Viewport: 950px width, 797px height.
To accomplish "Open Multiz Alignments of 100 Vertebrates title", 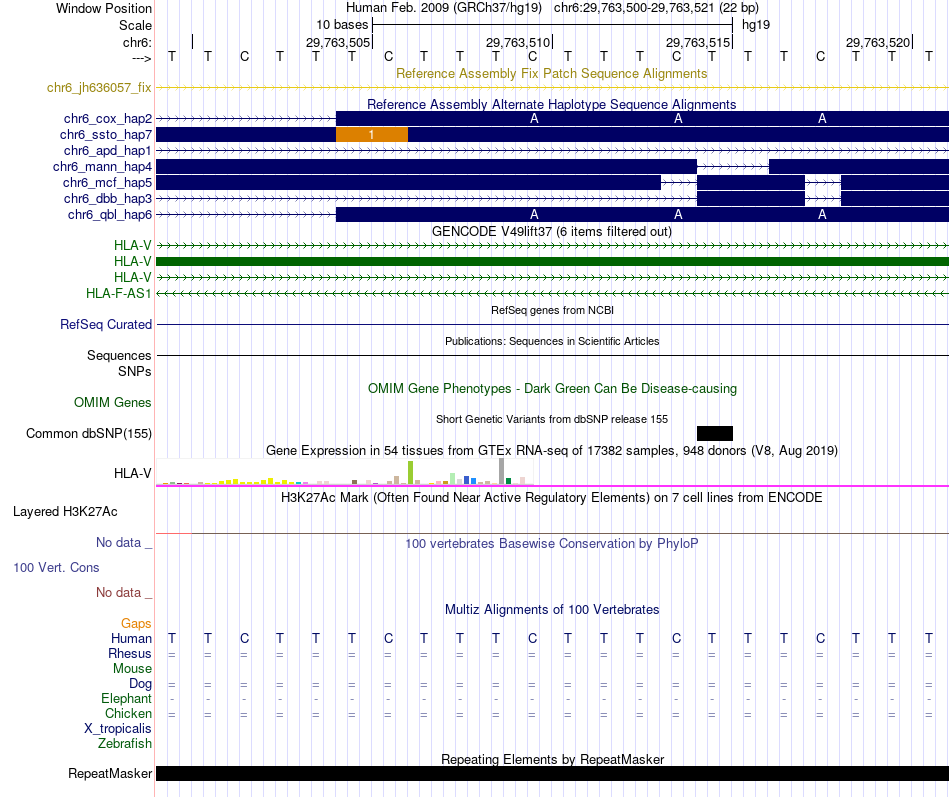I will [x=552, y=610].
